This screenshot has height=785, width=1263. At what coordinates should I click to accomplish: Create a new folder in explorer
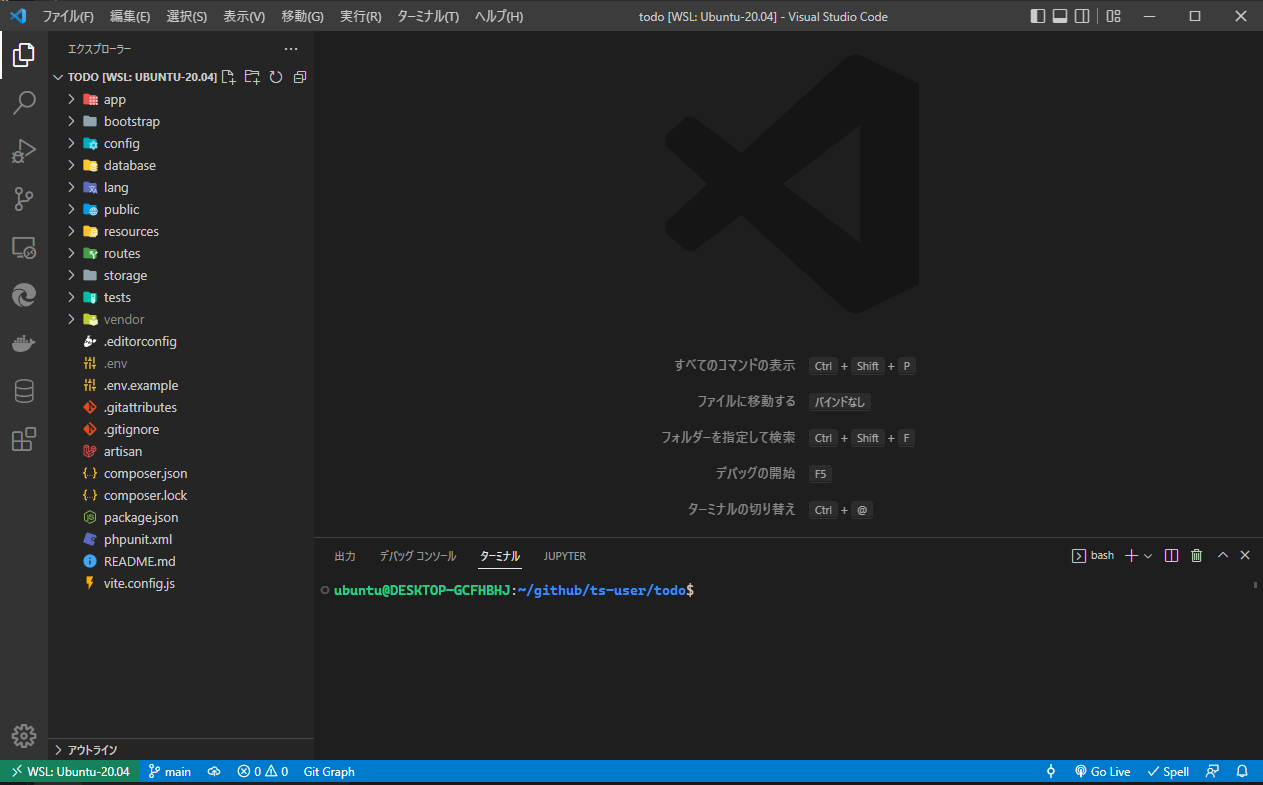click(252, 77)
